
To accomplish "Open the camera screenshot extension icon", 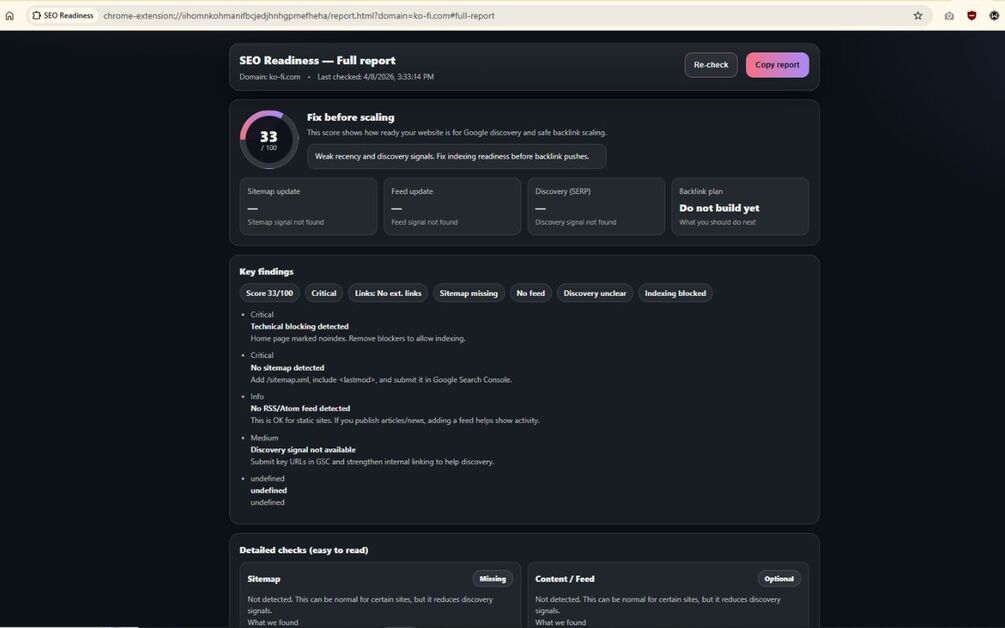I will click(949, 15).
